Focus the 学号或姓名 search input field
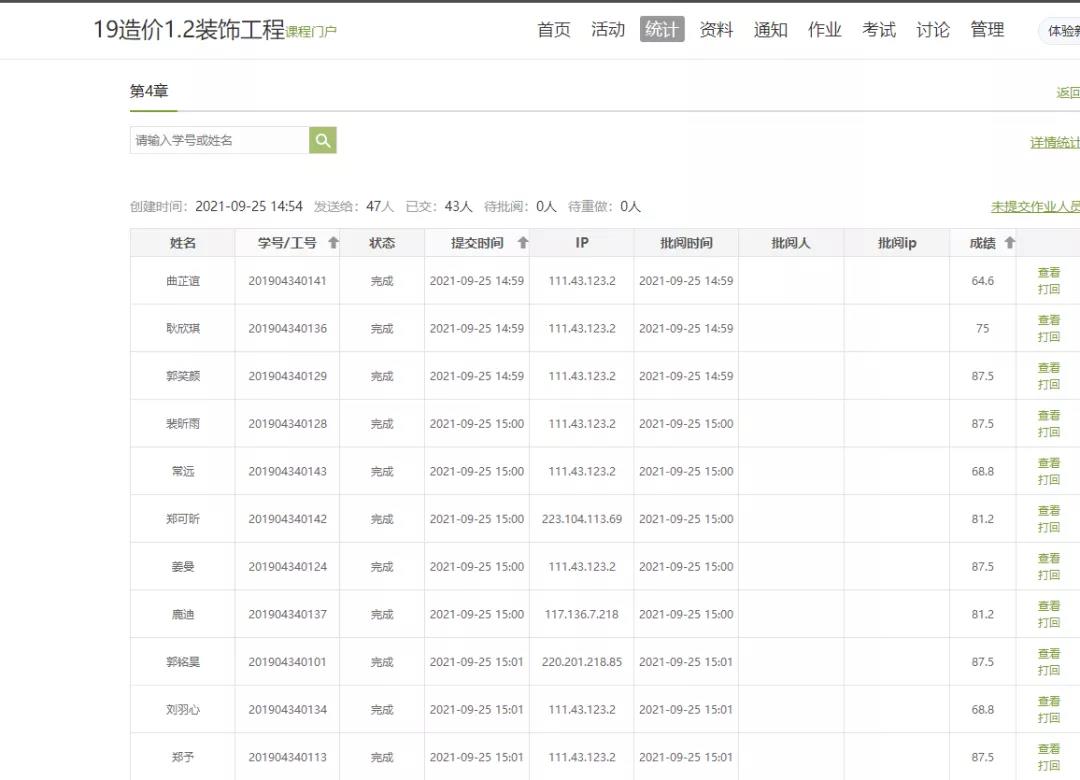This screenshot has width=1080, height=780. tap(219, 141)
